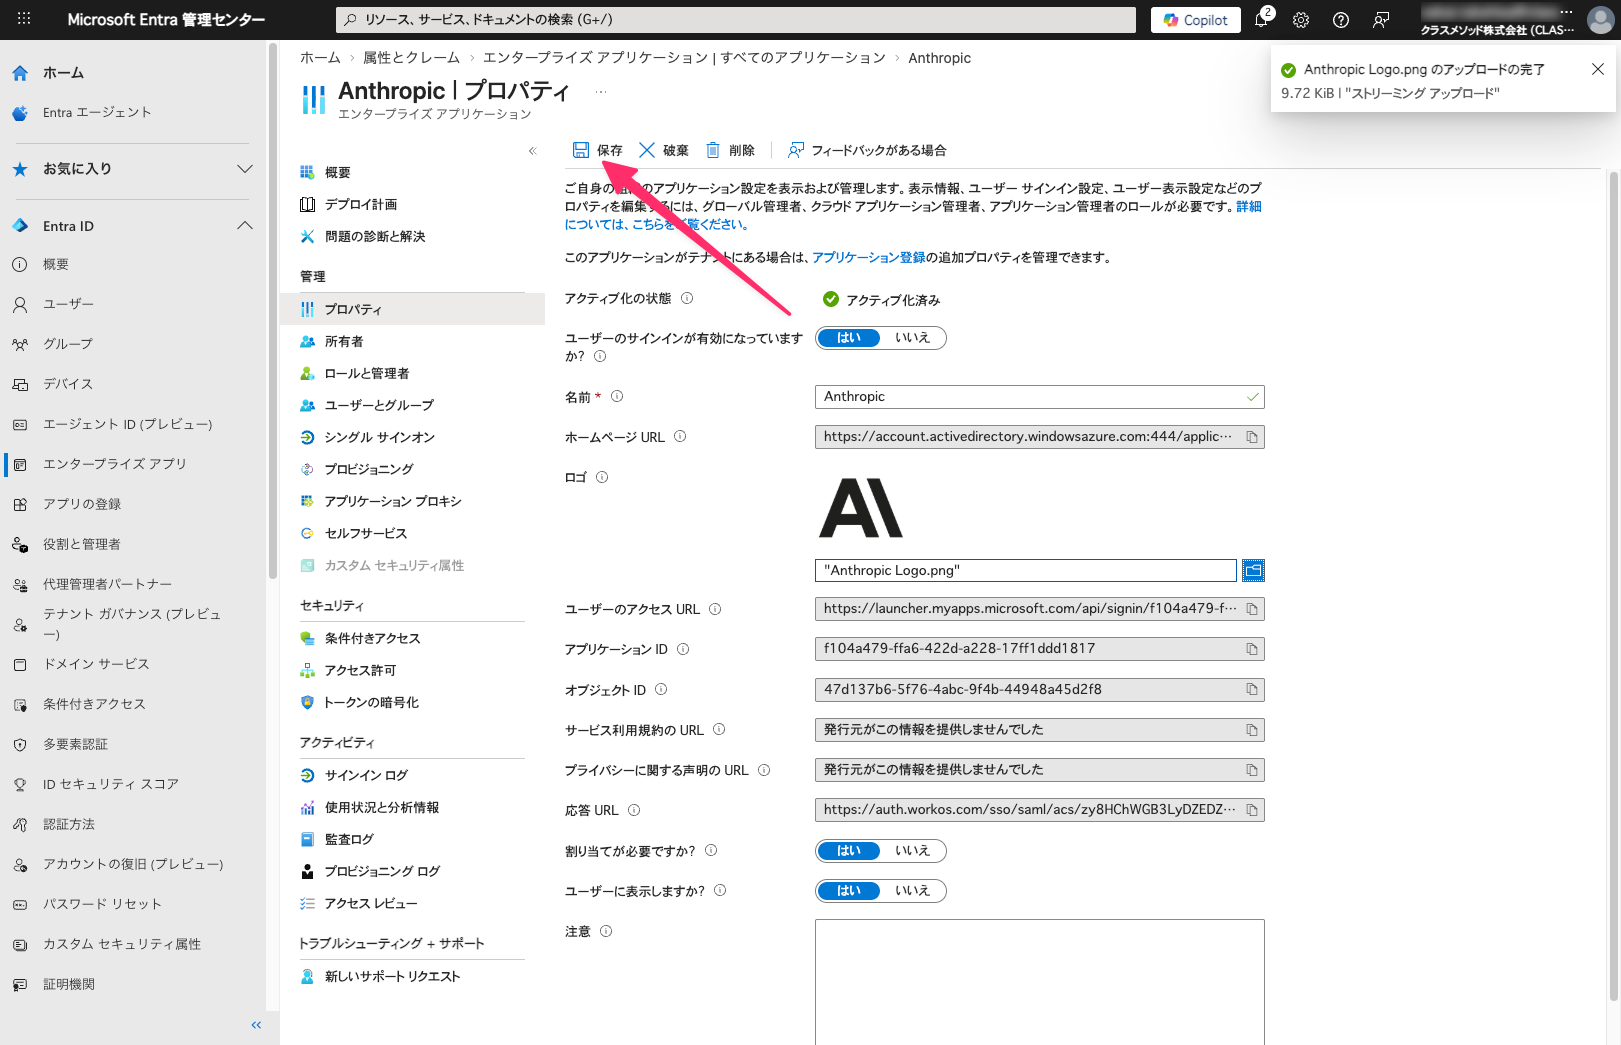
Task: Open the Copilot button
Action: pyautogui.click(x=1195, y=20)
